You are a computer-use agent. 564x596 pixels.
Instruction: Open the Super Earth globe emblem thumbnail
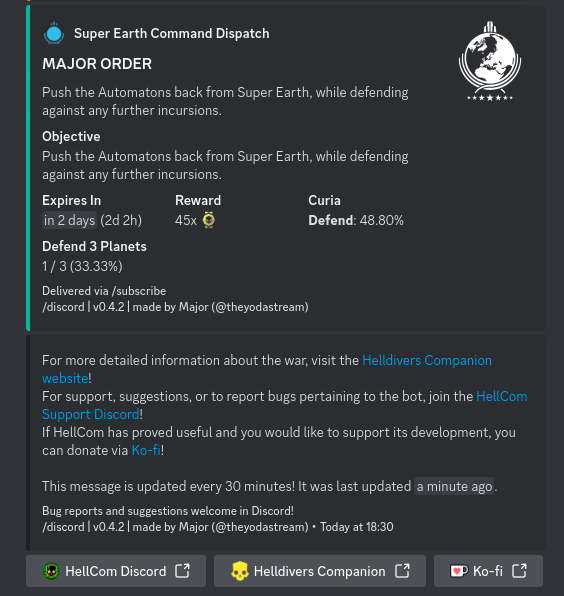(x=490, y=61)
